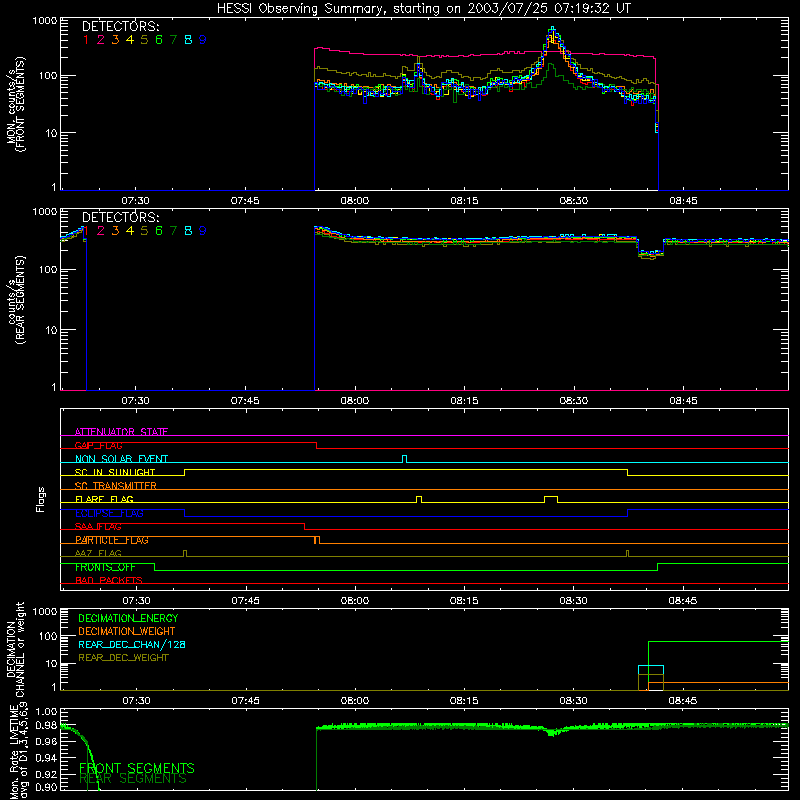800x800 pixels.
Task: Click the counts/s (REAR SEGMENTS) axis label
Action: pos(15,300)
